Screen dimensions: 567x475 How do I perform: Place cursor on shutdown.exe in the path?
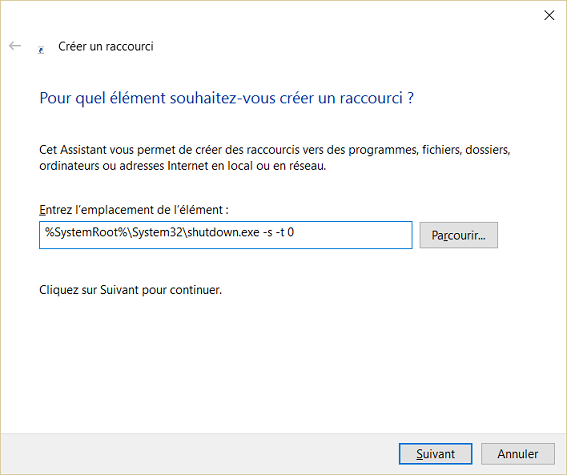click(x=222, y=232)
